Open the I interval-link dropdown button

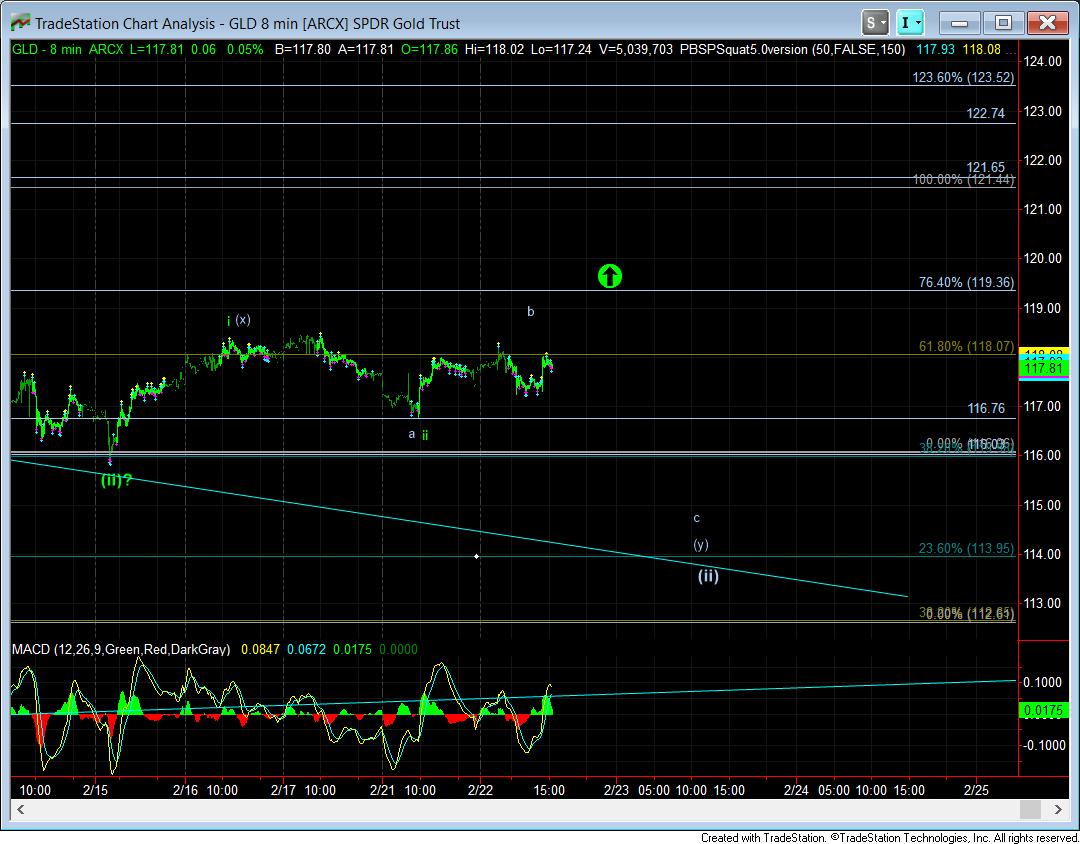[911, 23]
